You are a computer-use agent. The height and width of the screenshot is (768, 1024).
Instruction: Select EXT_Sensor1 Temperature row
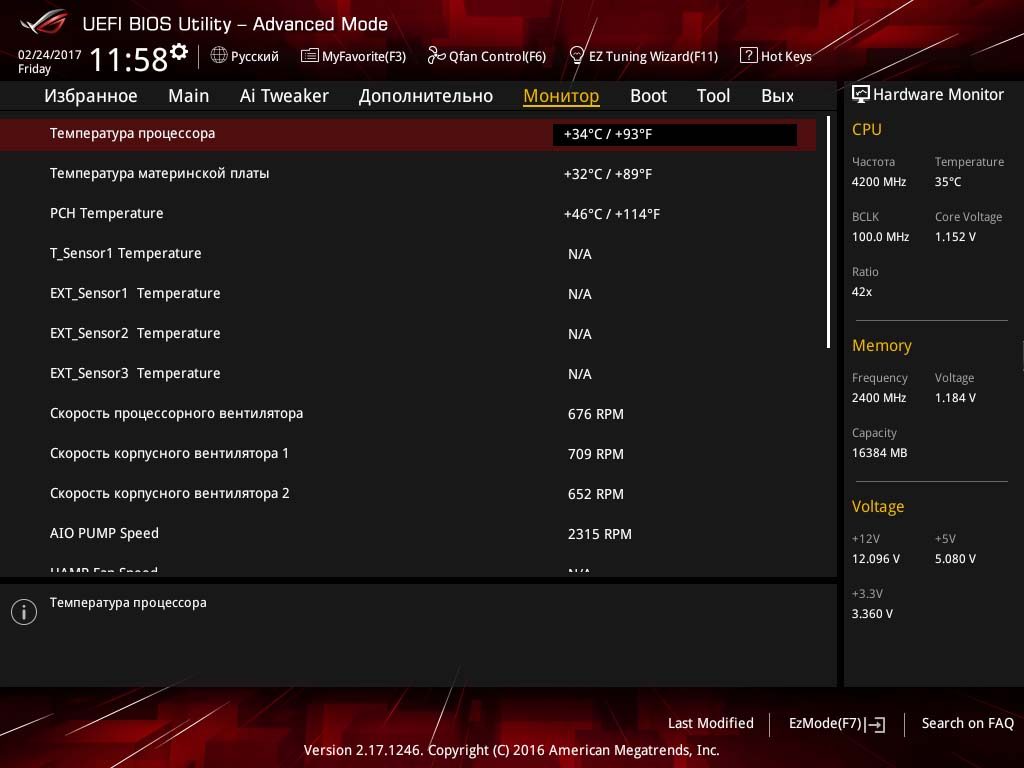pyautogui.click(x=408, y=294)
